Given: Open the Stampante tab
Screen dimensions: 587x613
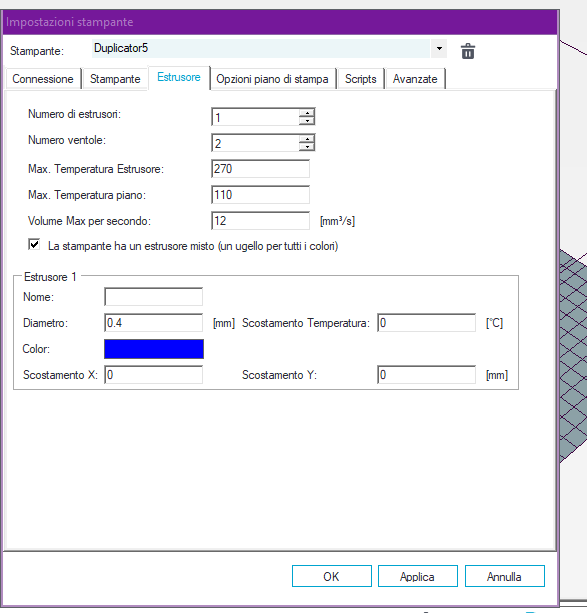Looking at the screenshot, I should coord(115,79).
